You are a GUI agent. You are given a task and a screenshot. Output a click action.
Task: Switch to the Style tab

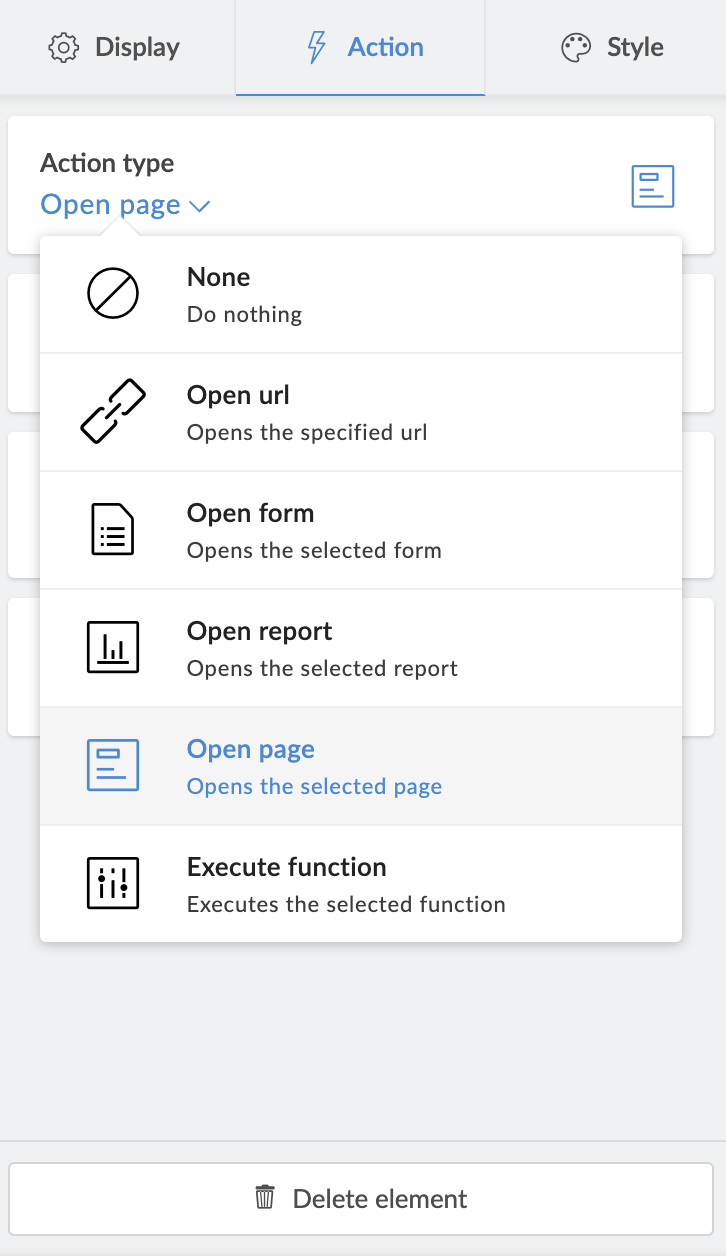click(612, 48)
